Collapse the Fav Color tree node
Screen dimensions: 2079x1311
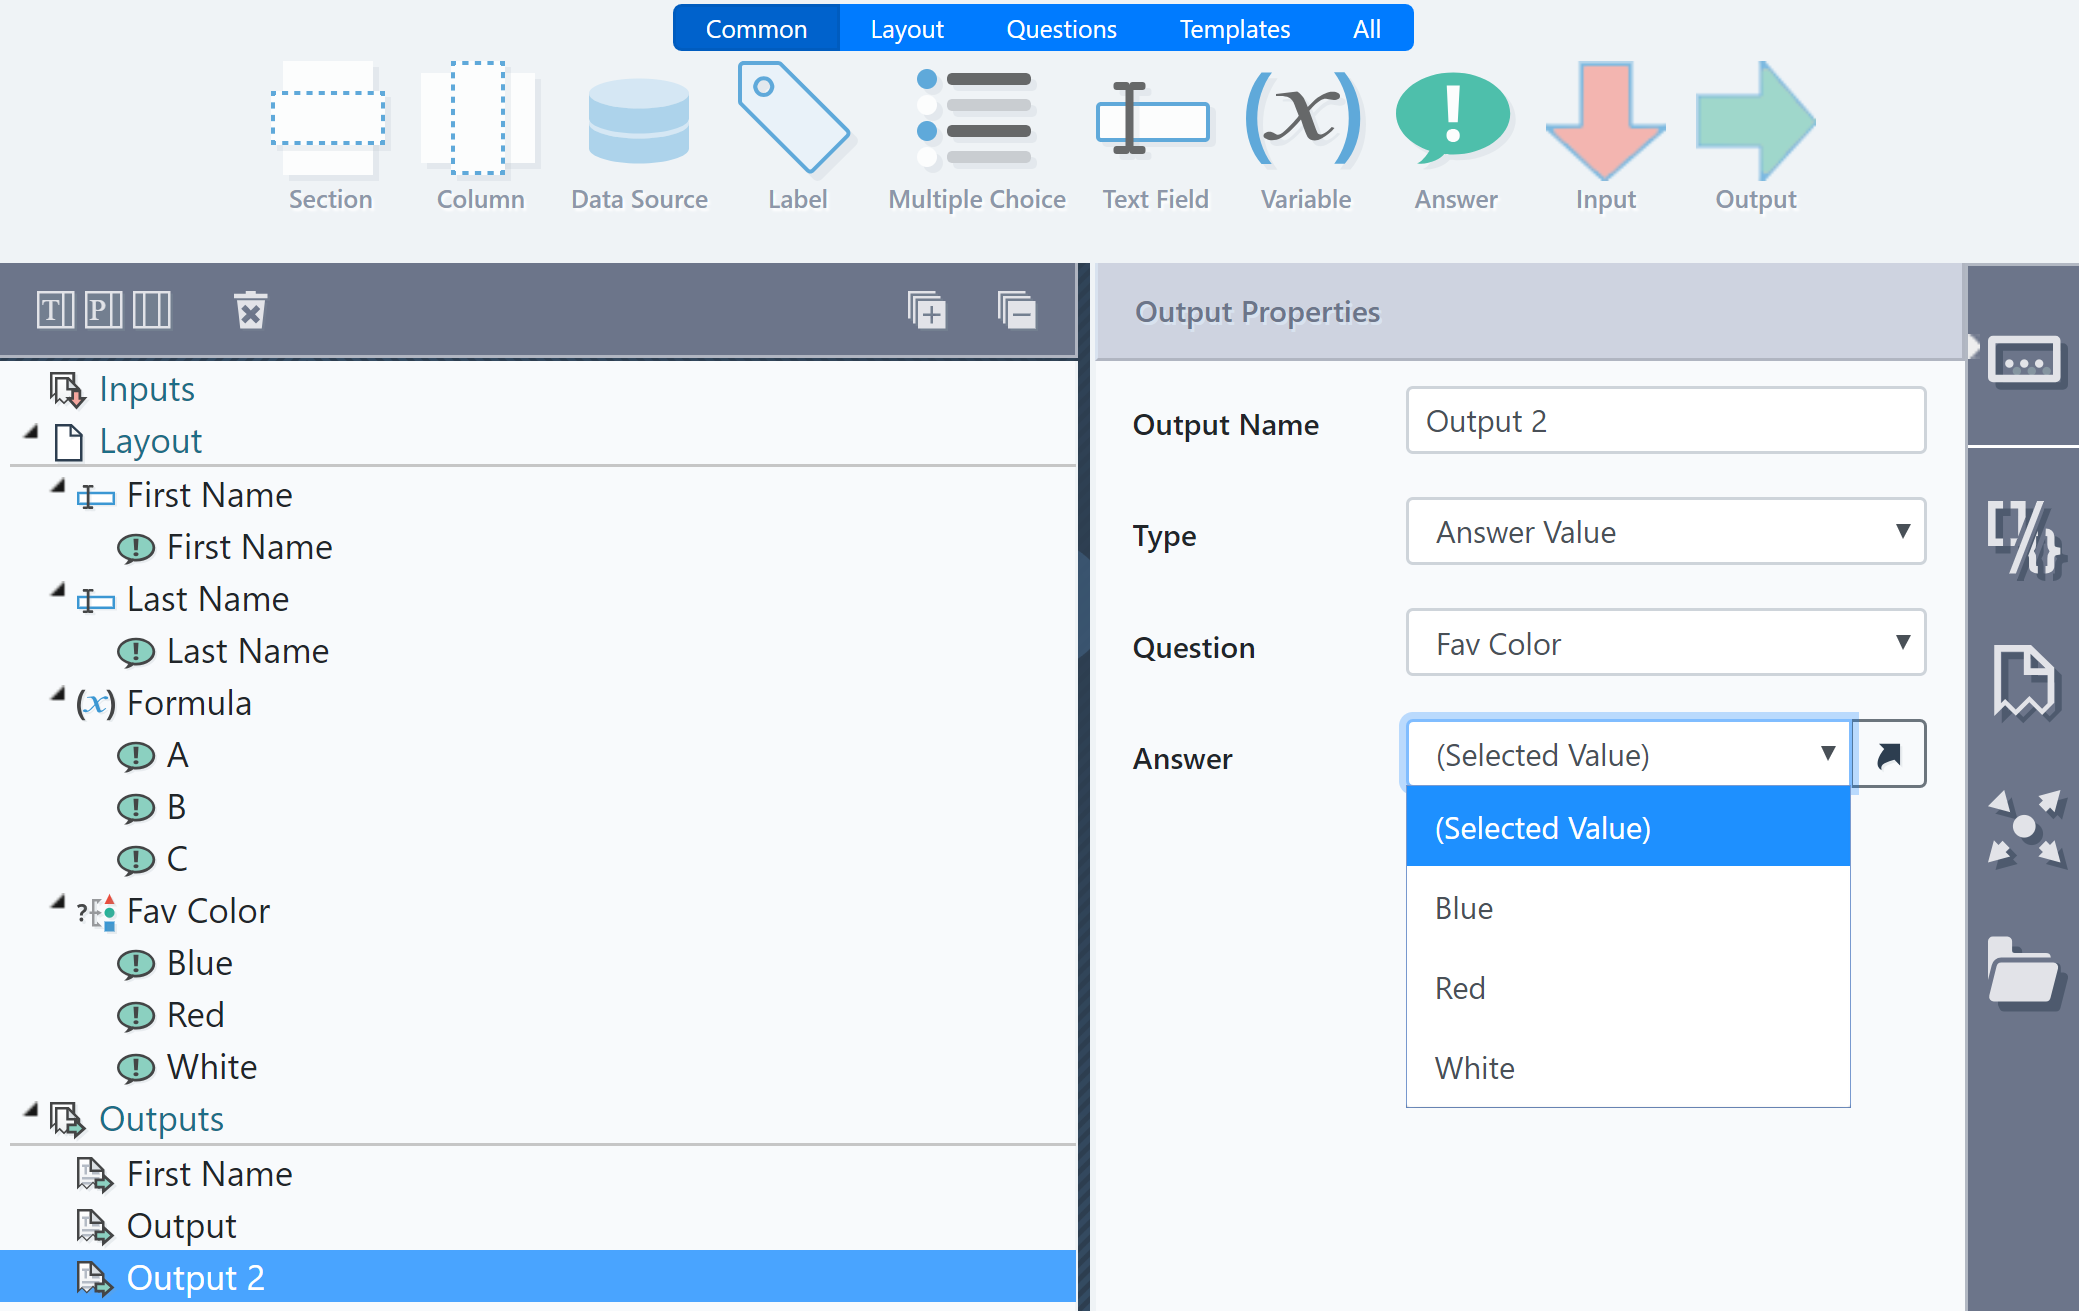click(x=58, y=903)
